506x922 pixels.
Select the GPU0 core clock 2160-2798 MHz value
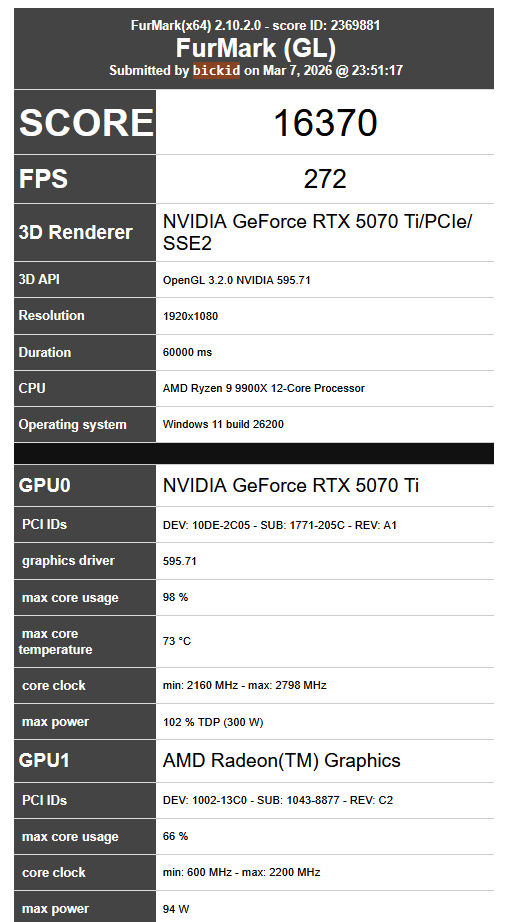pos(244,686)
